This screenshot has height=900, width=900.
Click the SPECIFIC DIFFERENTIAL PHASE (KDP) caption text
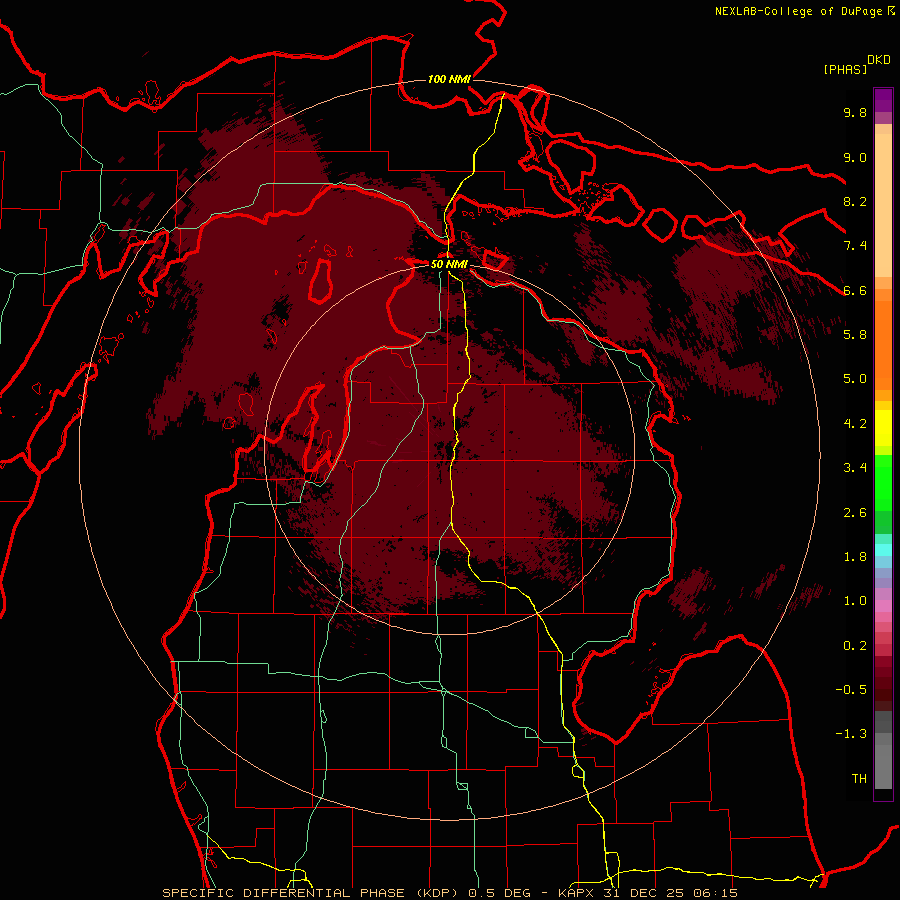point(313,893)
